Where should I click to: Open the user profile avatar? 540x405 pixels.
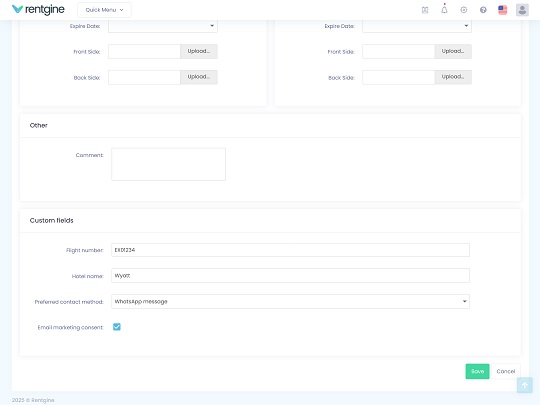pos(522,10)
